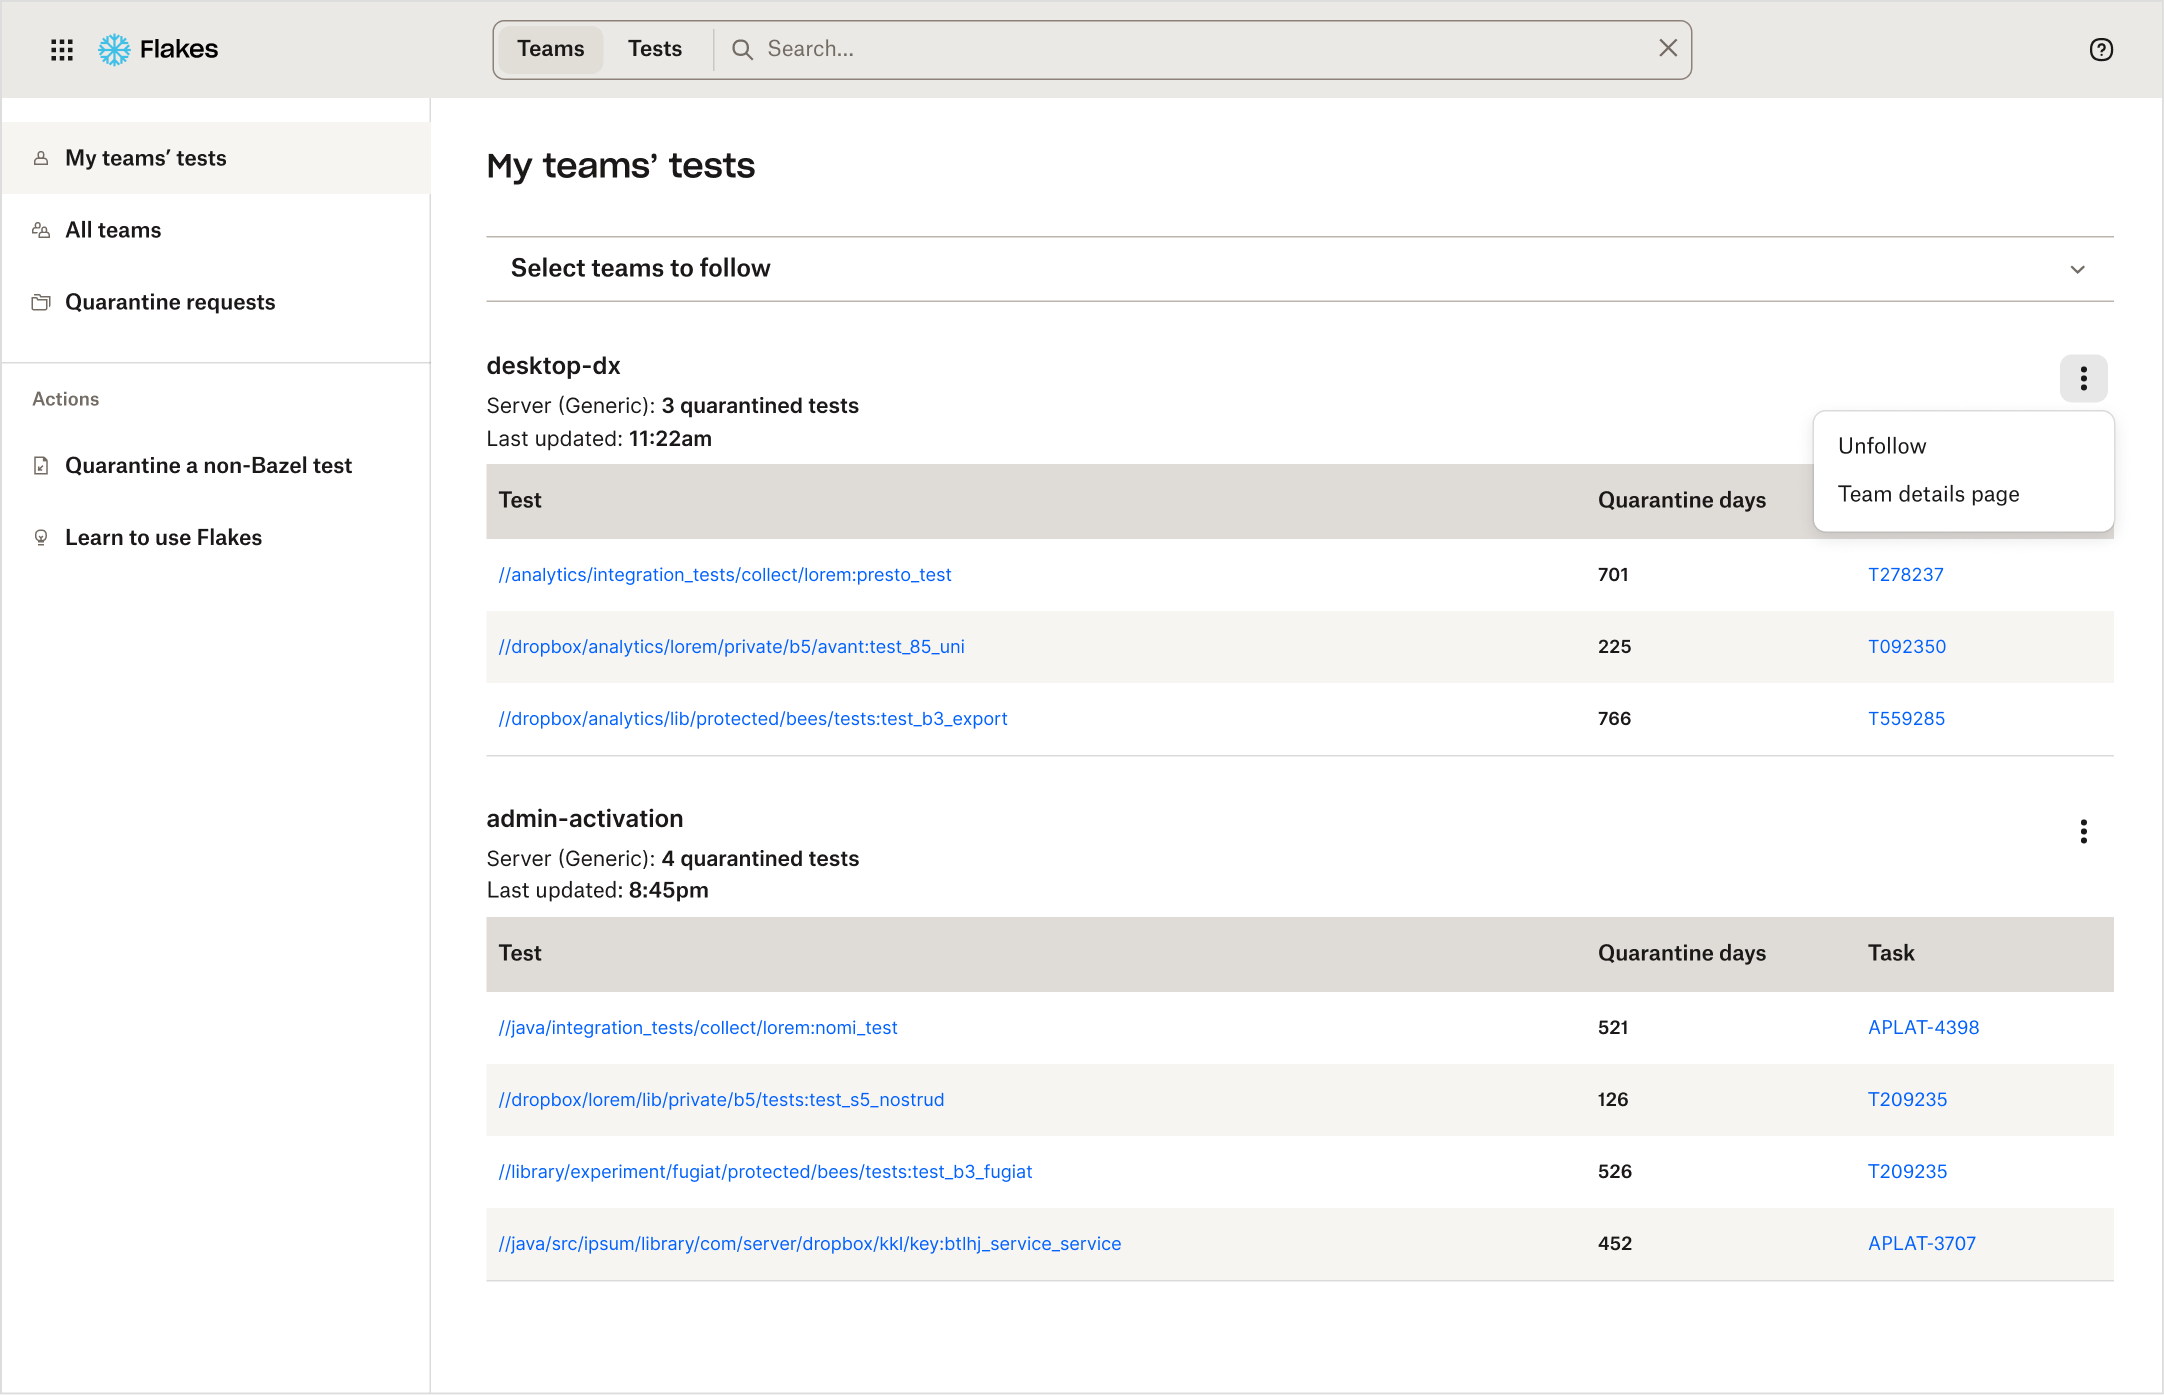Viewport: 2164px width, 1395px height.
Task: Go to All teams in sidebar
Action: [x=113, y=230]
